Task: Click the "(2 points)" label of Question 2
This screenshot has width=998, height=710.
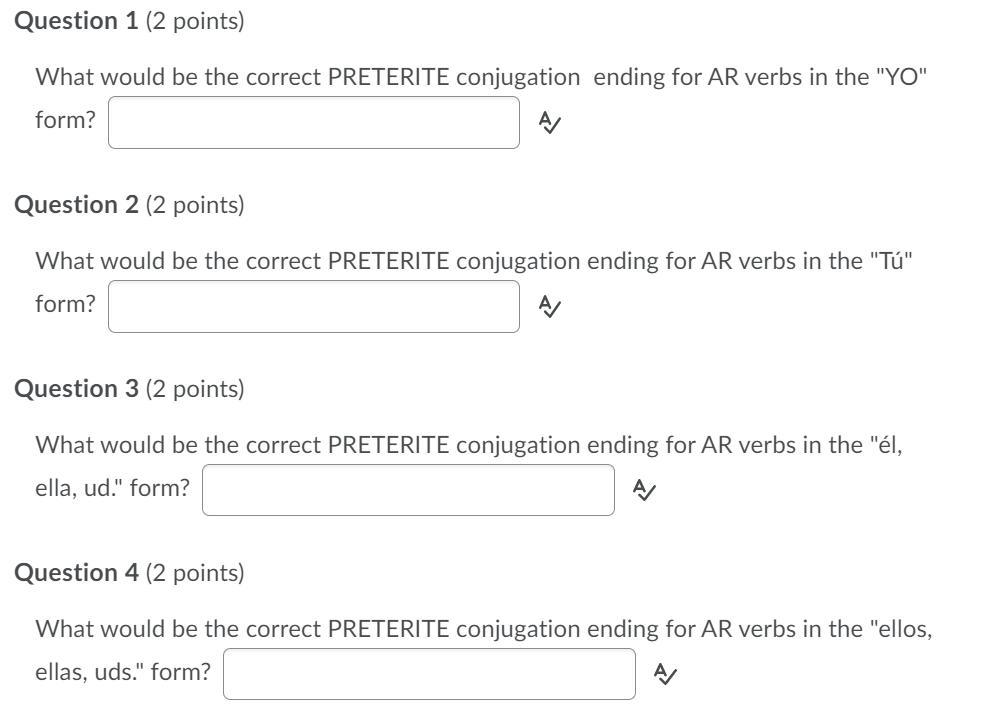Action: pyautogui.click(x=195, y=205)
